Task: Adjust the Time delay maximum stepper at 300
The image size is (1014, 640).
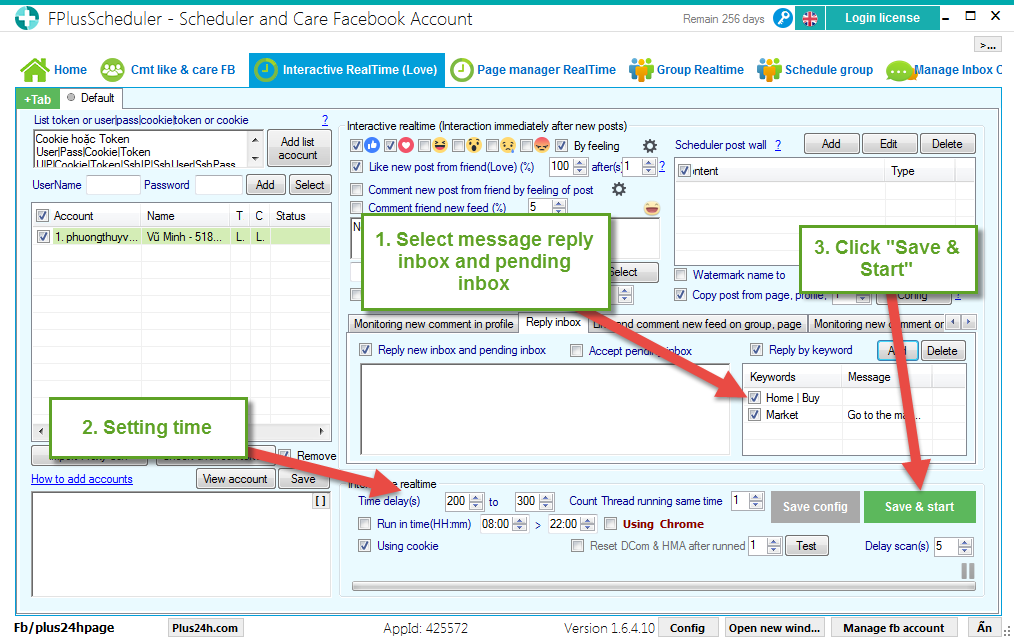Action: point(546,501)
